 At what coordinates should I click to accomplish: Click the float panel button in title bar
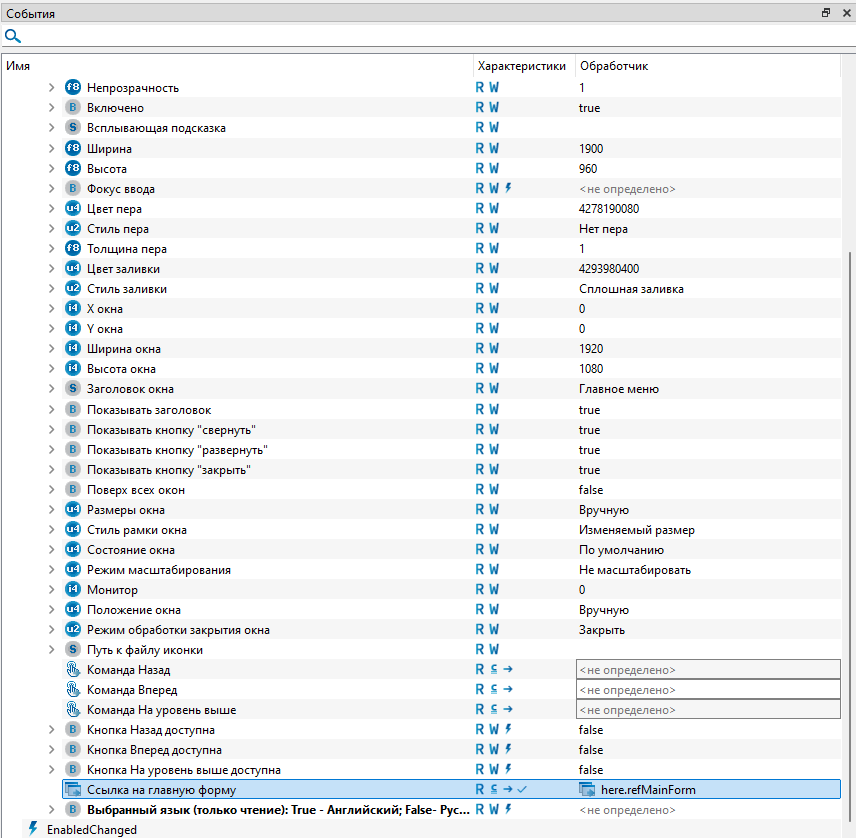826,13
